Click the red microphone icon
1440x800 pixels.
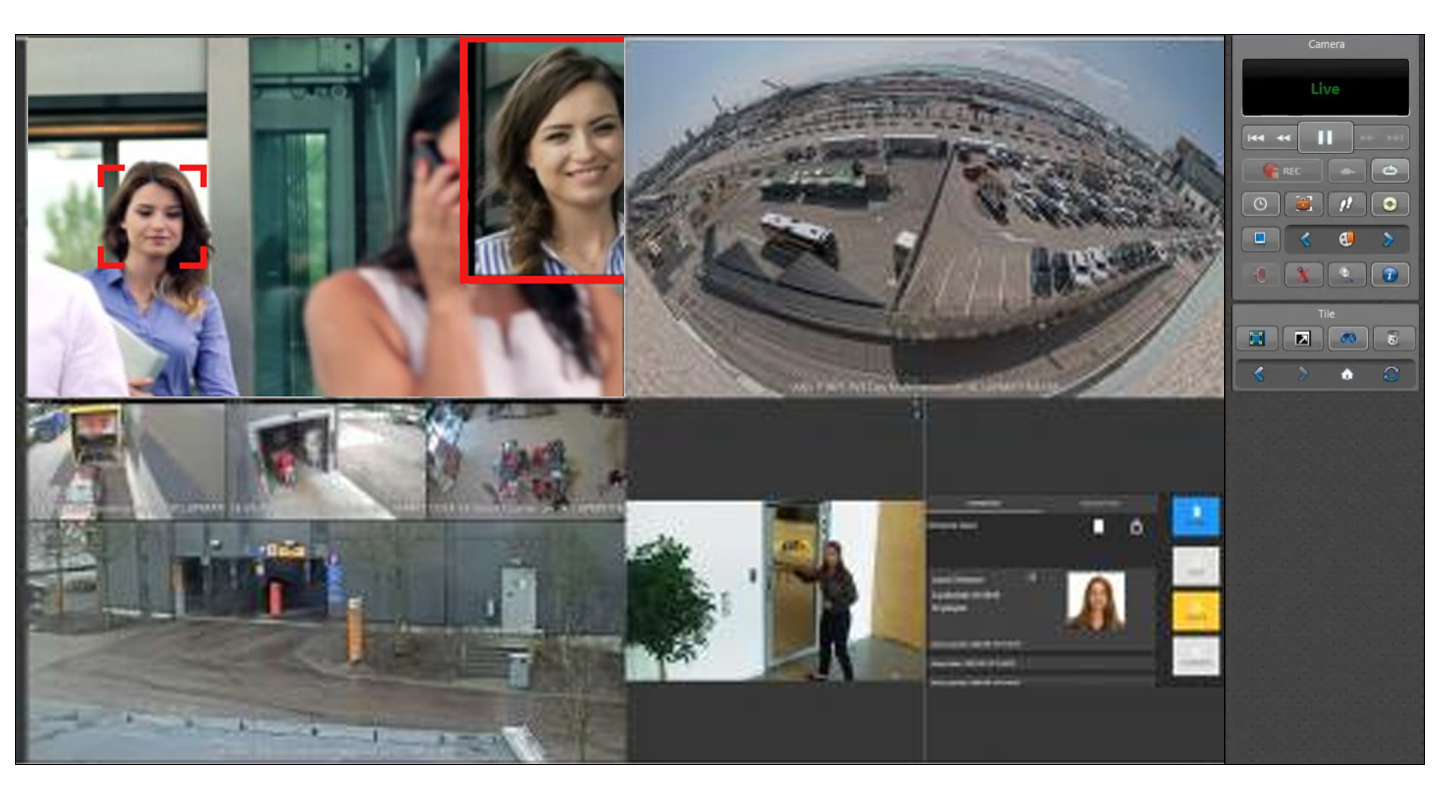coord(1260,274)
